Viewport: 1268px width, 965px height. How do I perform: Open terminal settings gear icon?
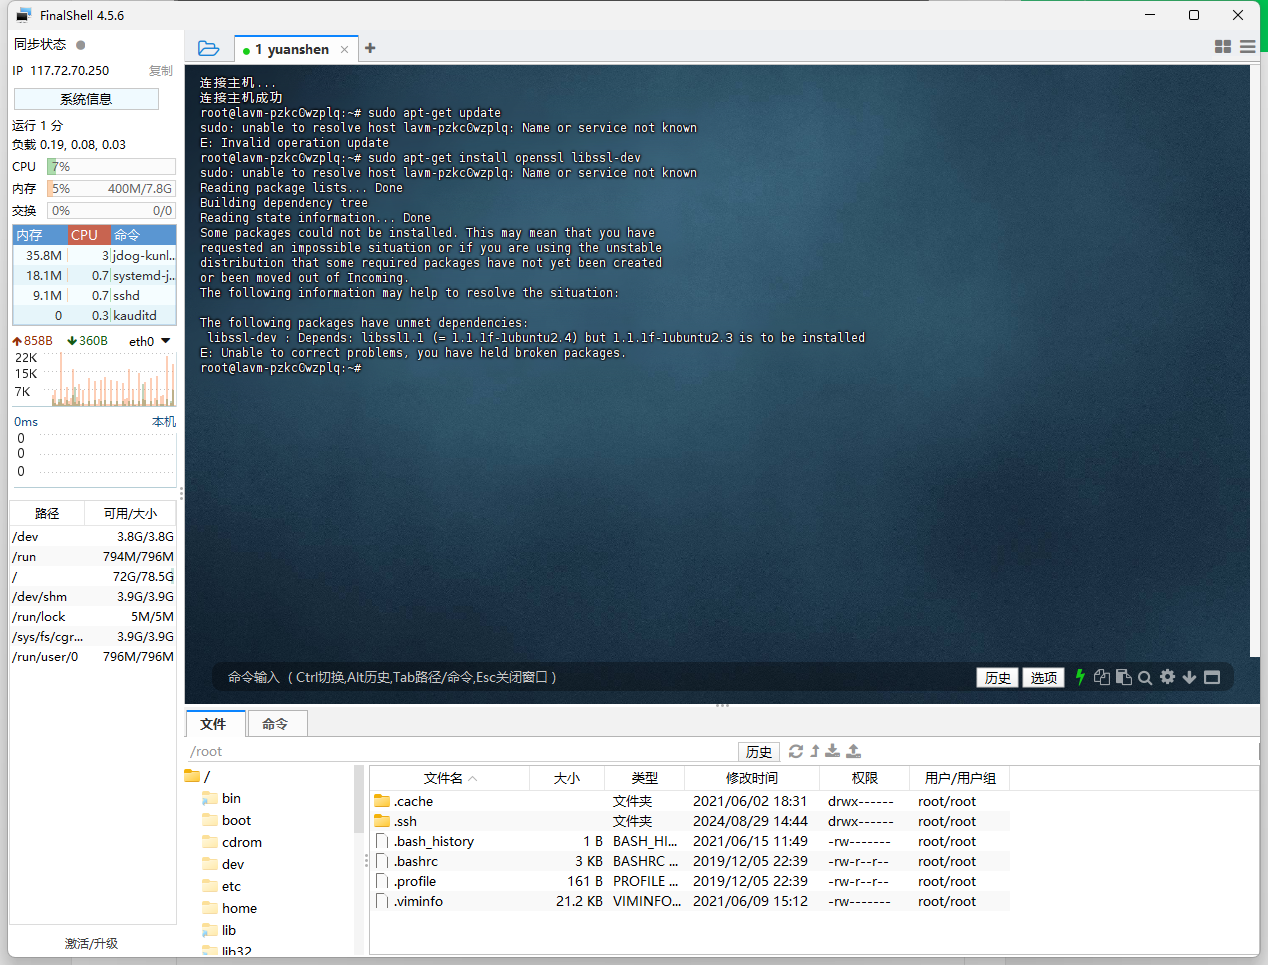(1167, 677)
